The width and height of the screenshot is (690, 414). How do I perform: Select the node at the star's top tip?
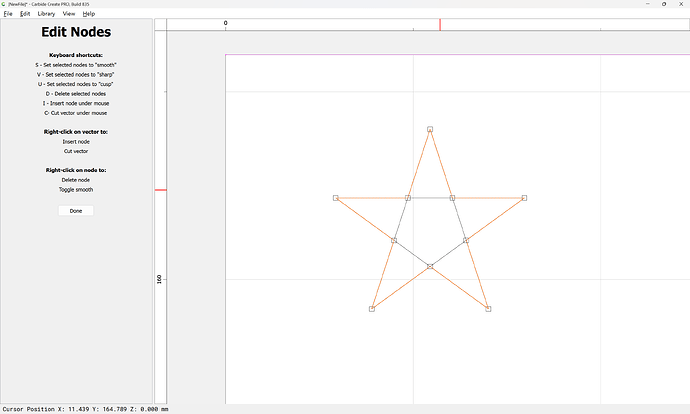tap(430, 129)
